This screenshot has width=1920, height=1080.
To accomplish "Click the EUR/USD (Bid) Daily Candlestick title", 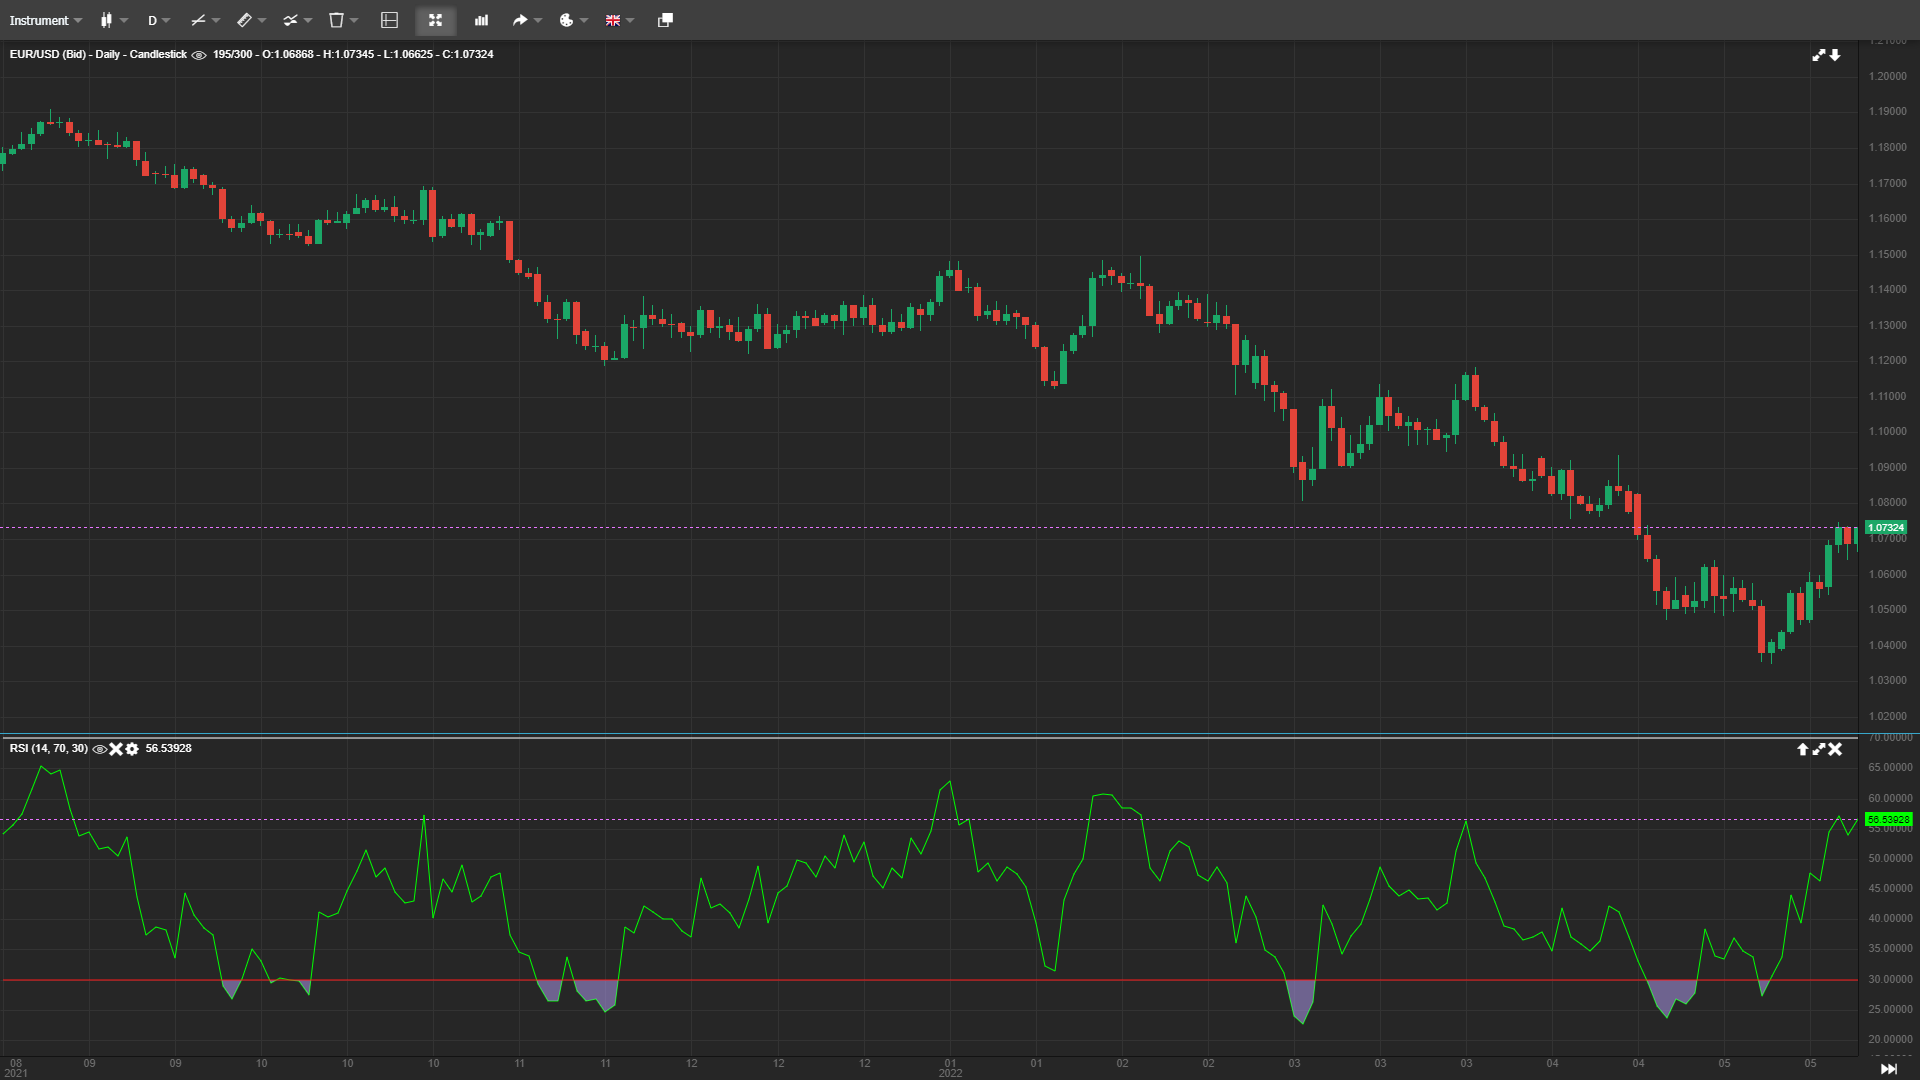I will click(x=98, y=54).
